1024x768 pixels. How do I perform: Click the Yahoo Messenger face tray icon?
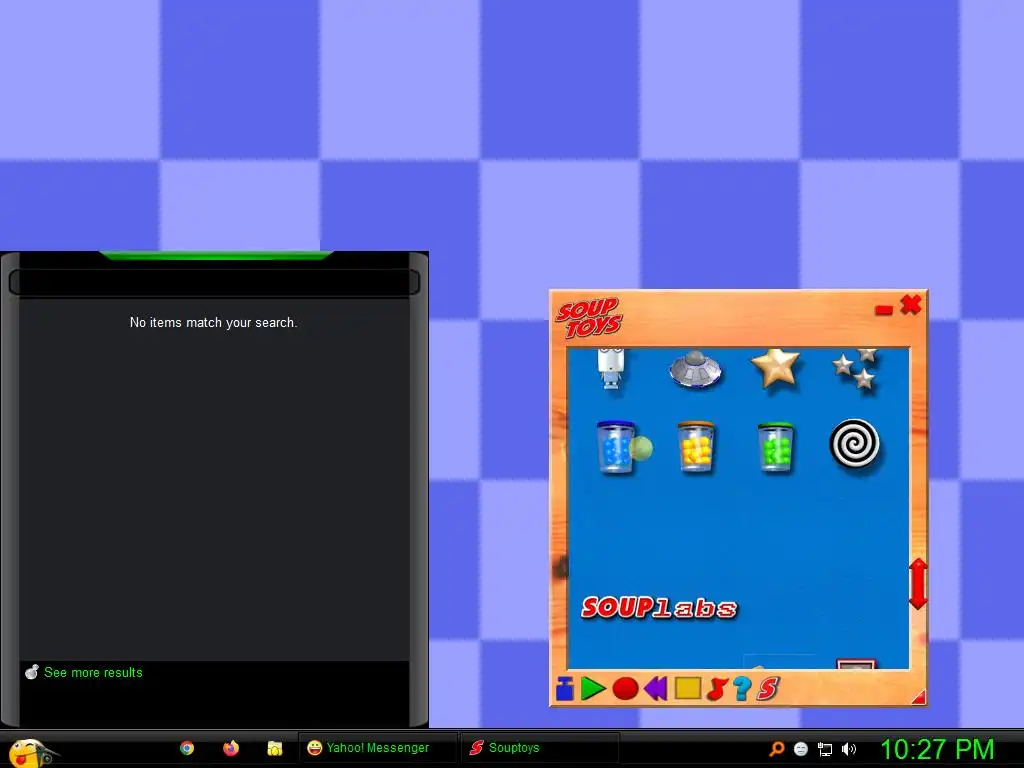click(801, 749)
